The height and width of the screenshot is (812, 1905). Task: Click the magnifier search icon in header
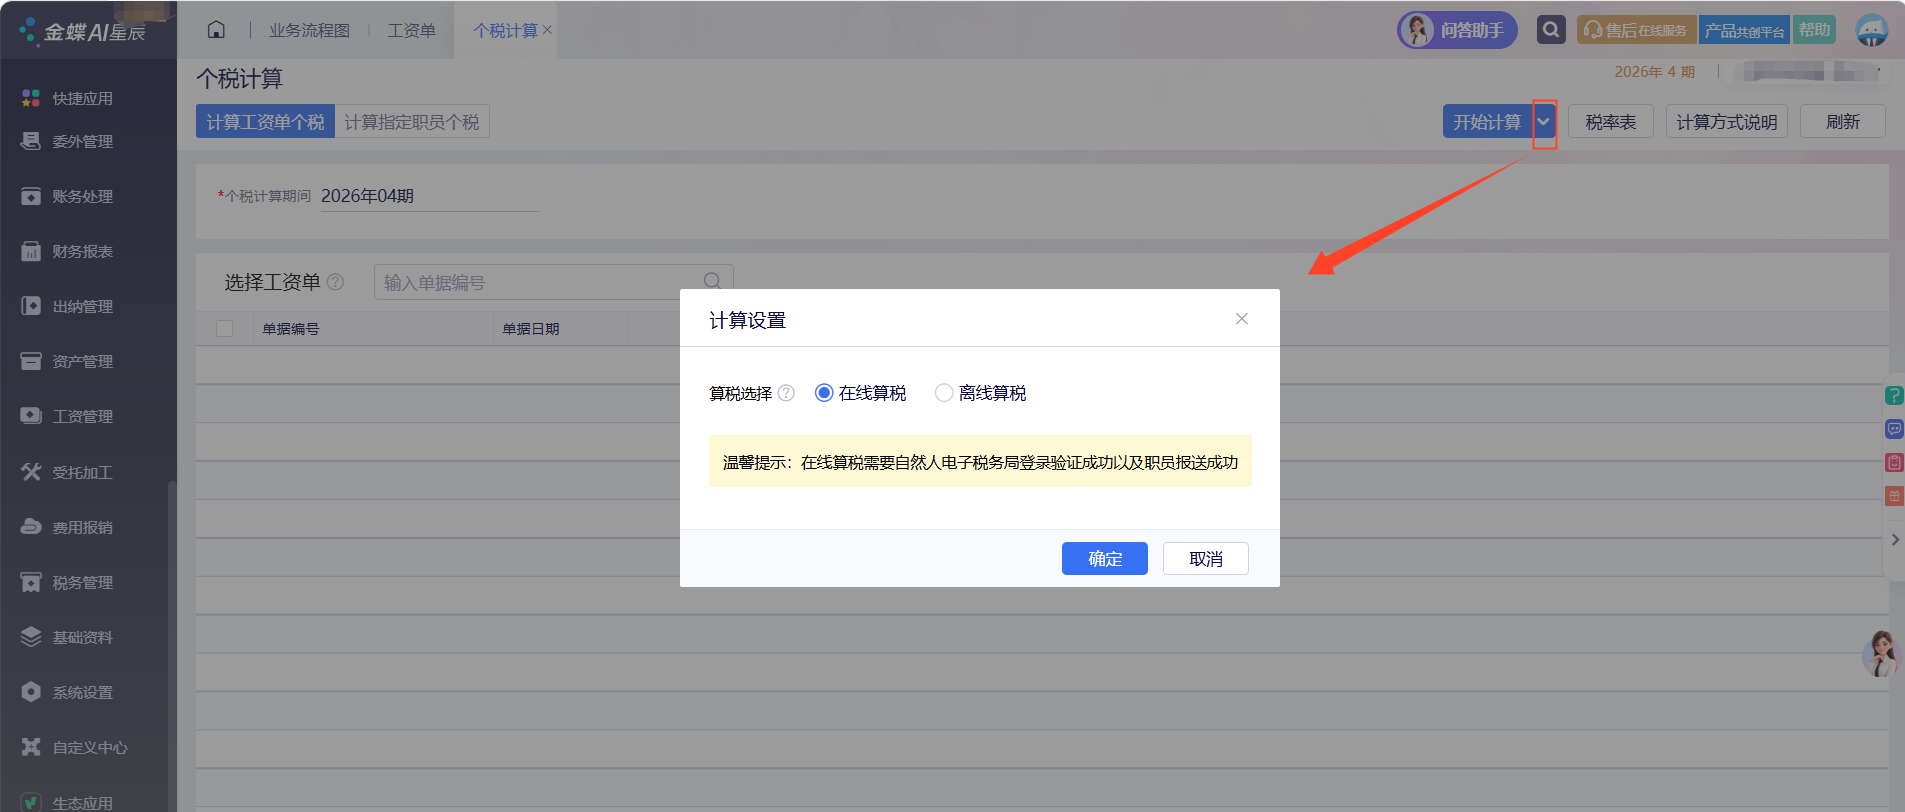coord(1551,30)
